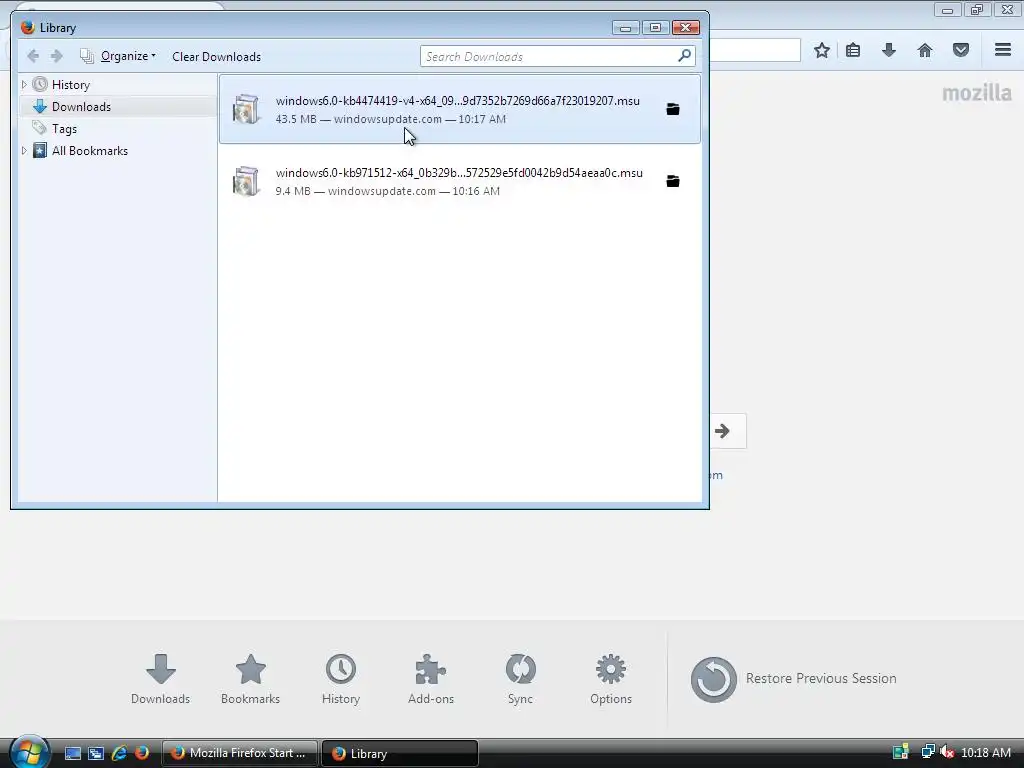The image size is (1024, 768).
Task: Select All Bookmarks in the sidebar
Action: point(89,151)
